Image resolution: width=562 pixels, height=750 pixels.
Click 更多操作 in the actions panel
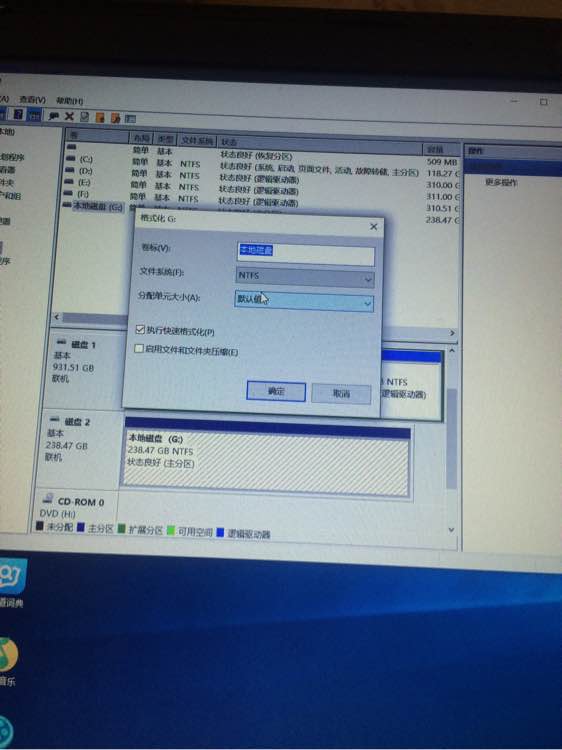tap(501, 182)
